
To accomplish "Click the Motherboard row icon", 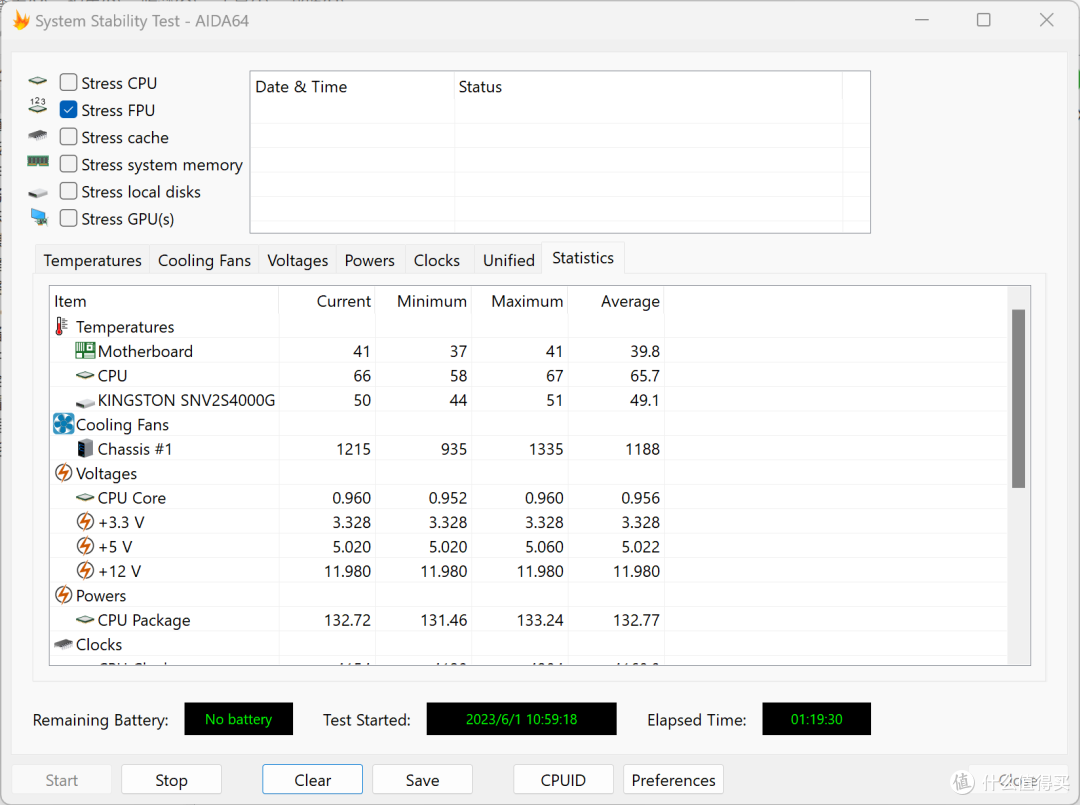I will click(x=85, y=351).
